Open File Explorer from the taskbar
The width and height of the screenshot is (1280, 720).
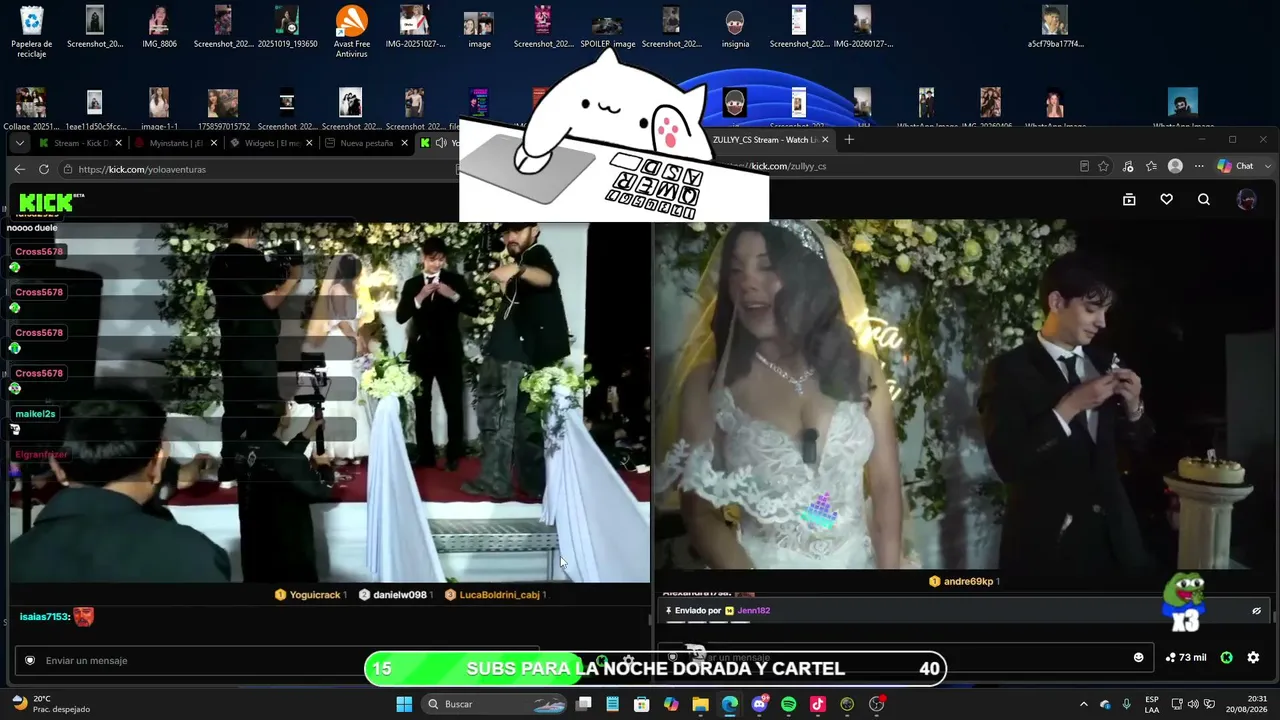click(x=700, y=704)
